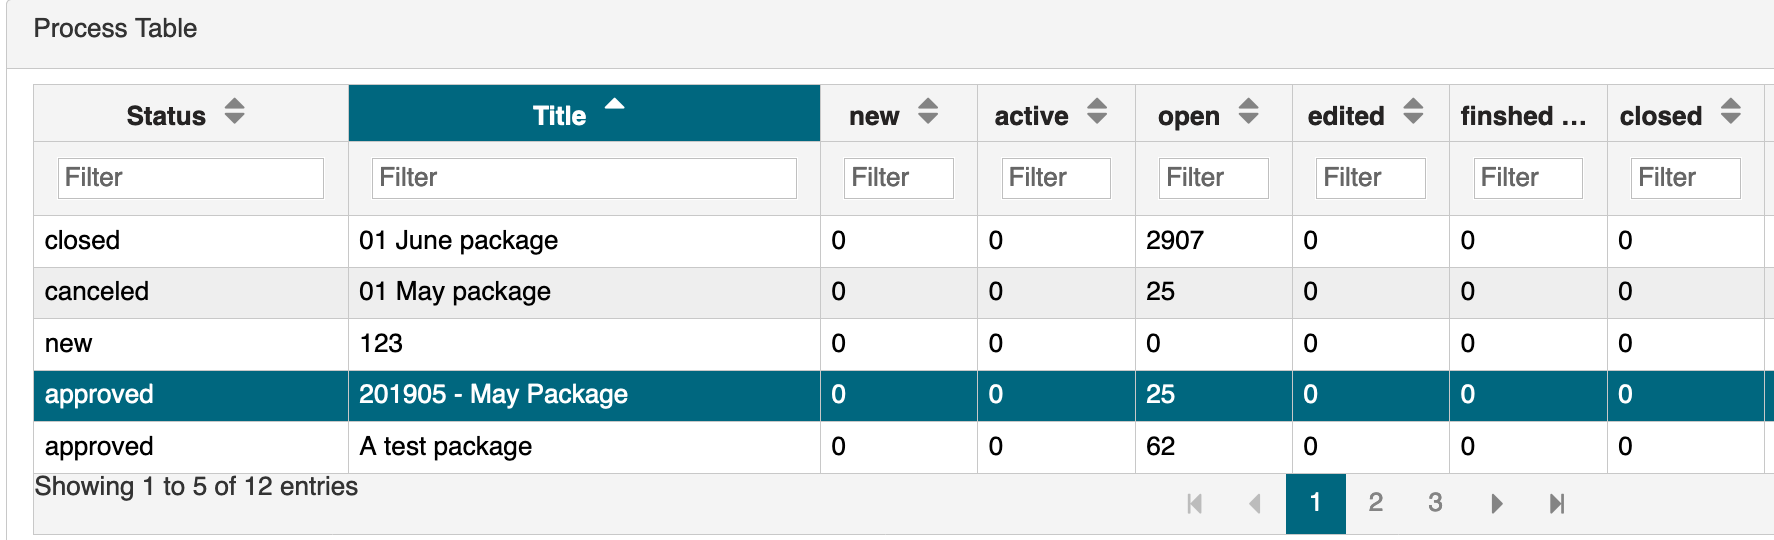
Task: Sort by the 'edited' column arrows
Action: (x=1412, y=112)
